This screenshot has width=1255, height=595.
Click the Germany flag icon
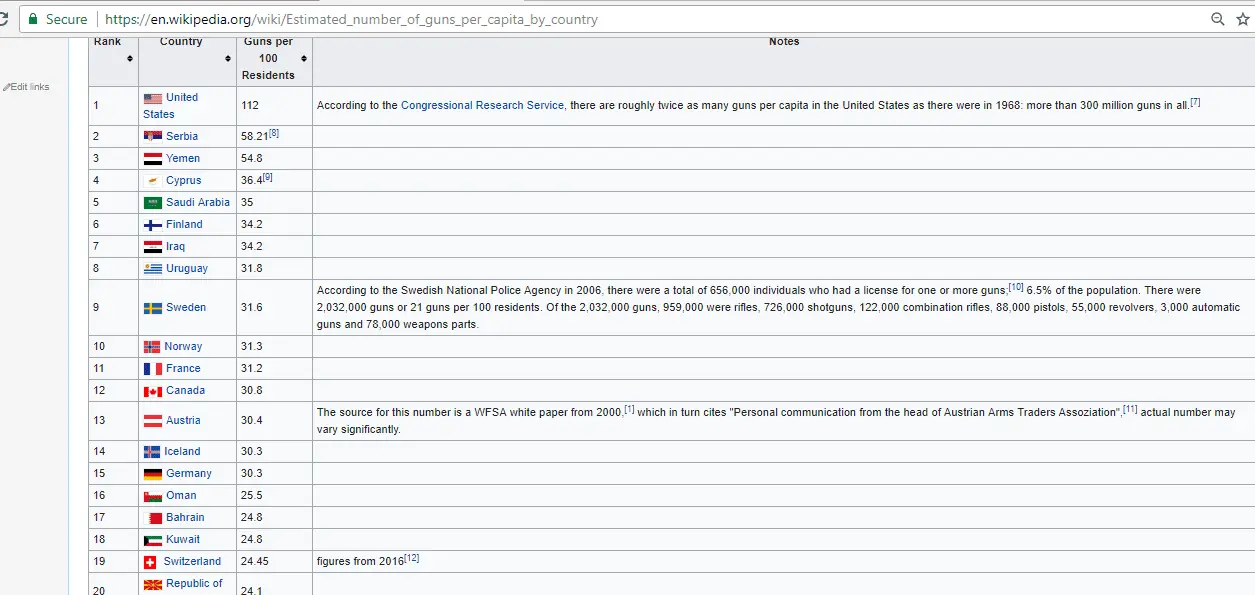[152, 474]
